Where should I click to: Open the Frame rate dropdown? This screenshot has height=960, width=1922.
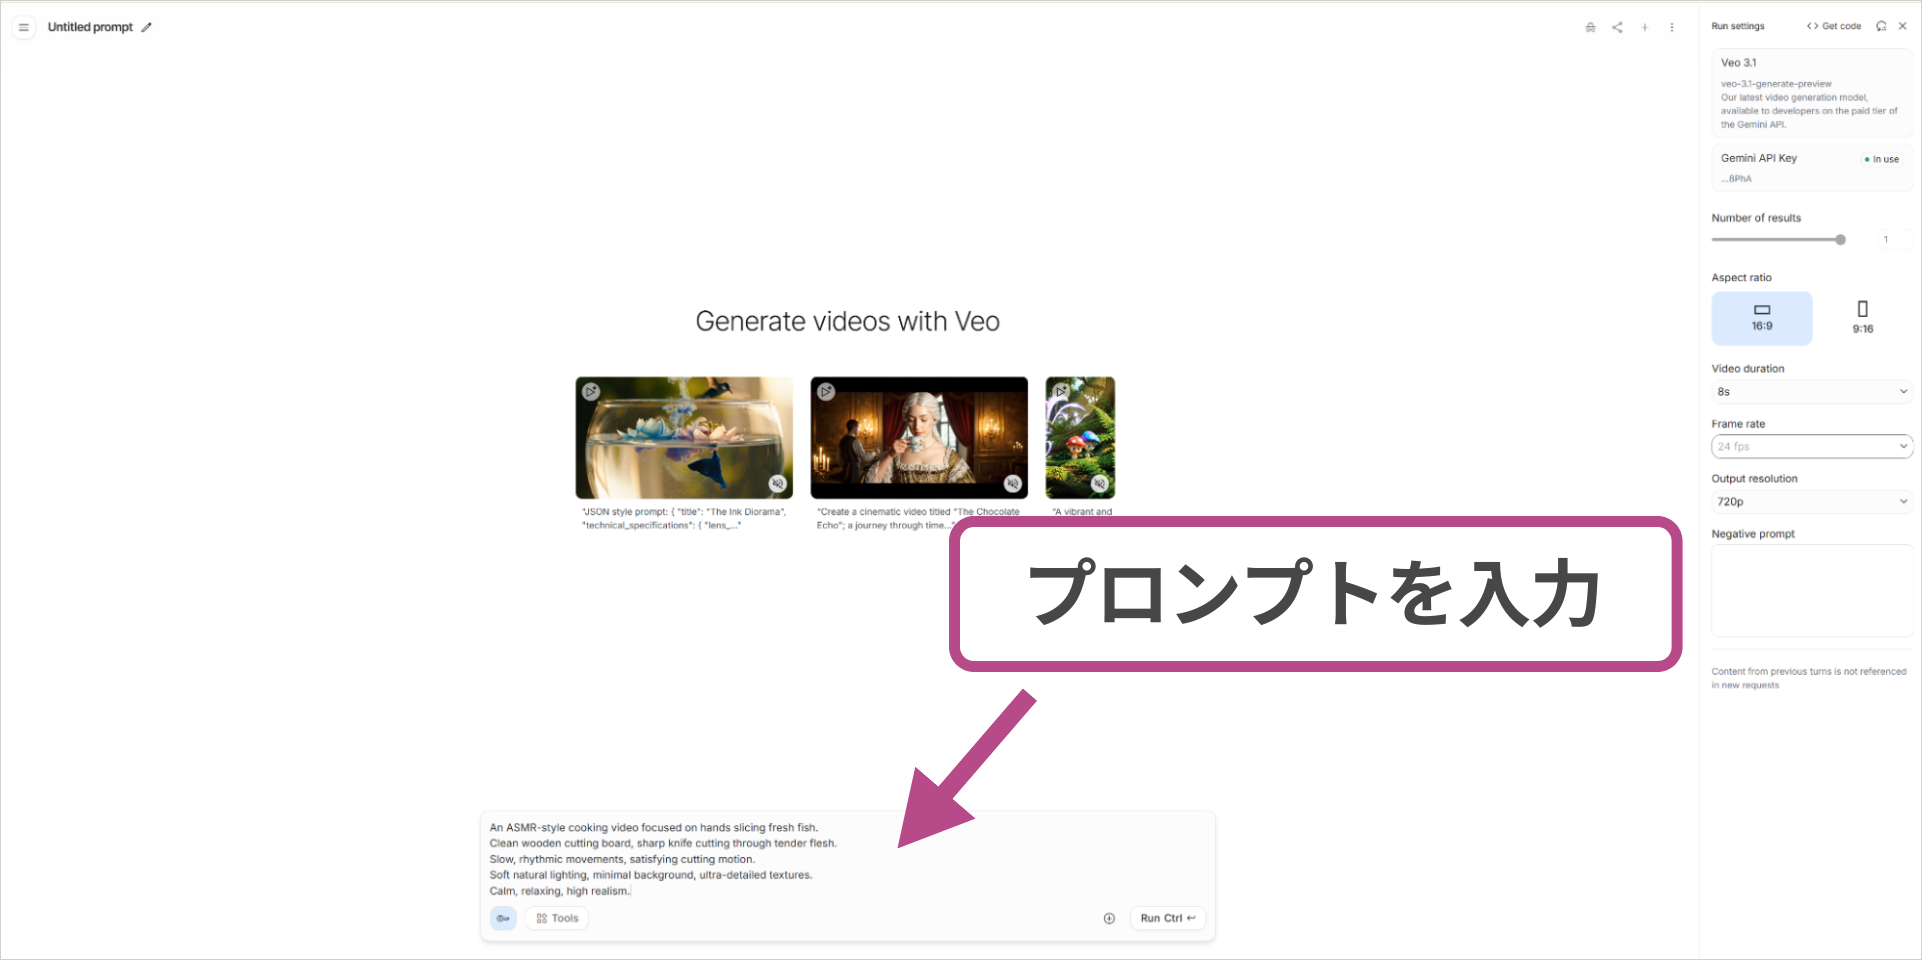pyautogui.click(x=1811, y=446)
